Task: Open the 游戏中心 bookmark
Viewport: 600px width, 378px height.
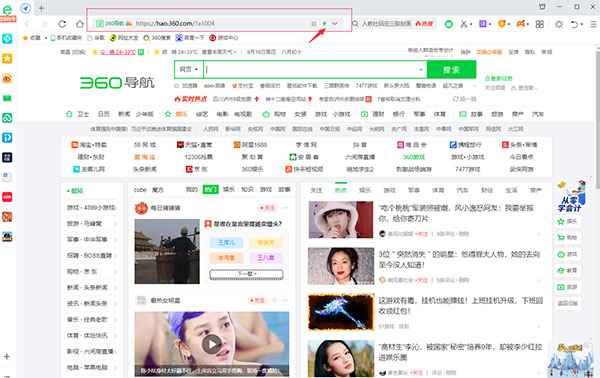Action: point(223,37)
